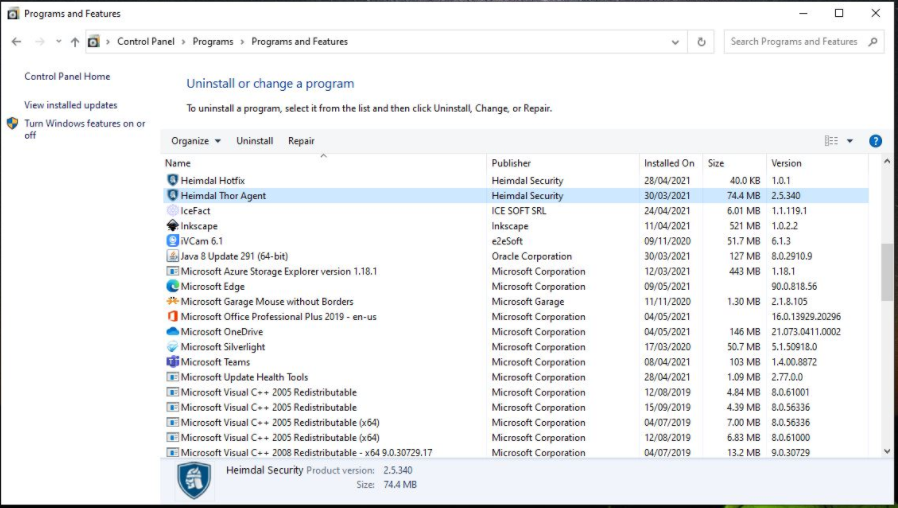Open the view options dropdown arrow

850,141
